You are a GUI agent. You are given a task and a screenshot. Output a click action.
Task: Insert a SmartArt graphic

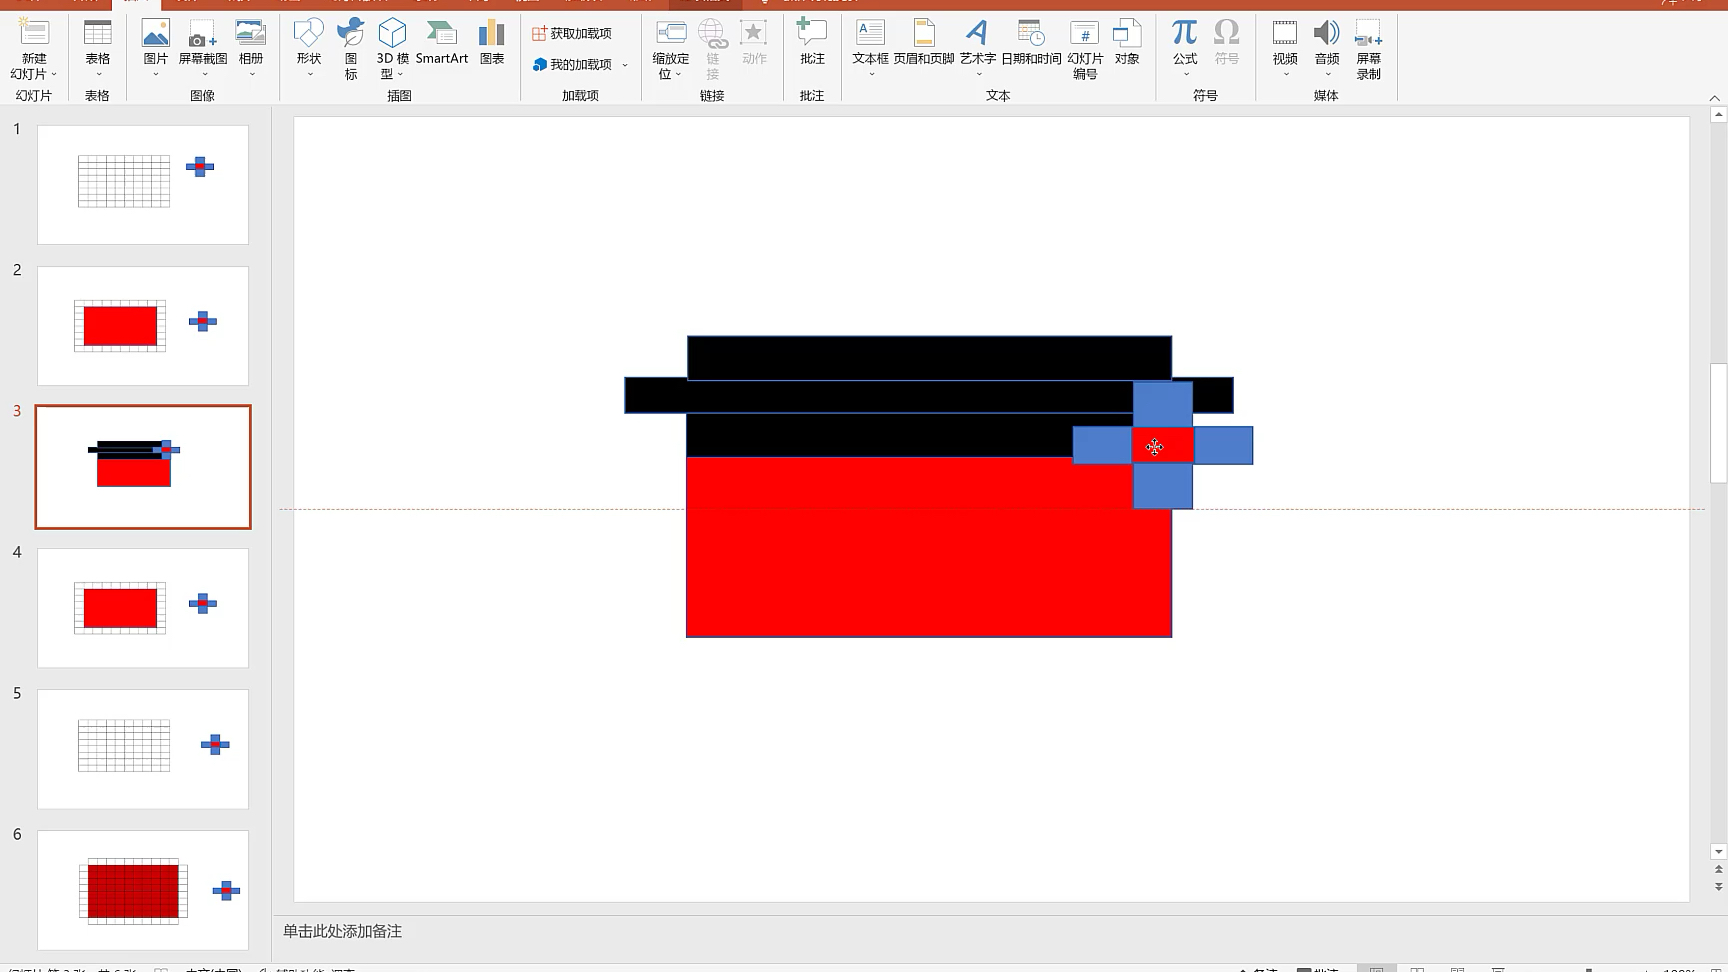point(442,42)
